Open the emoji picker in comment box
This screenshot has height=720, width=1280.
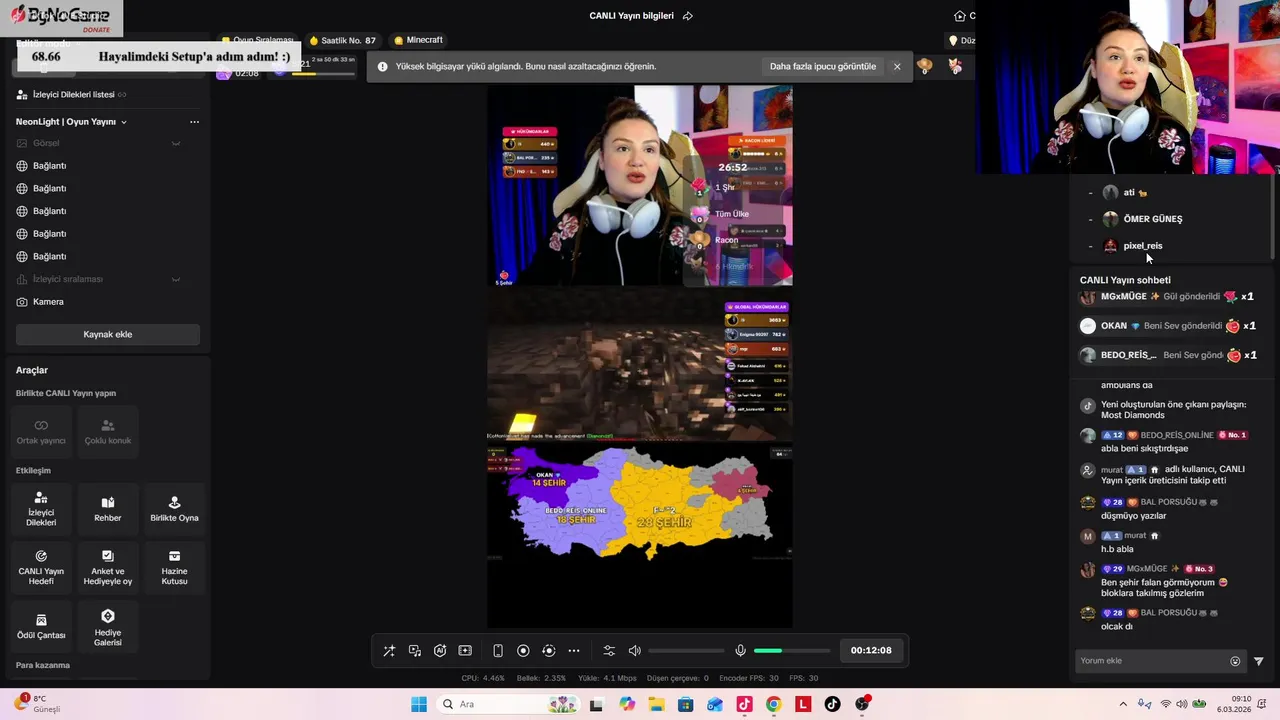(x=1235, y=661)
